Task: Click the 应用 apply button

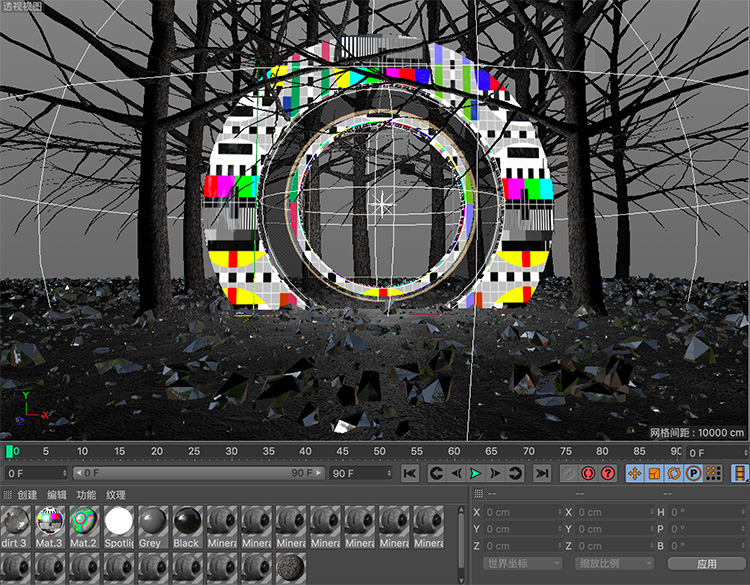Action: click(706, 564)
